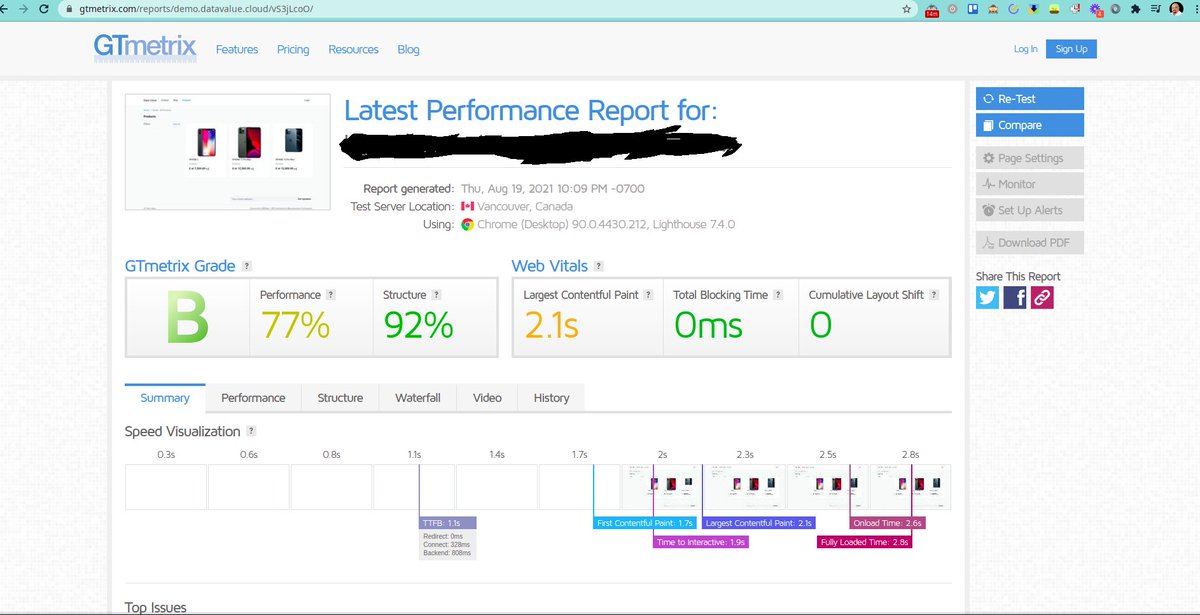This screenshot has height=615, width=1200.
Task: Click the Download PDF button
Action: click(1030, 242)
